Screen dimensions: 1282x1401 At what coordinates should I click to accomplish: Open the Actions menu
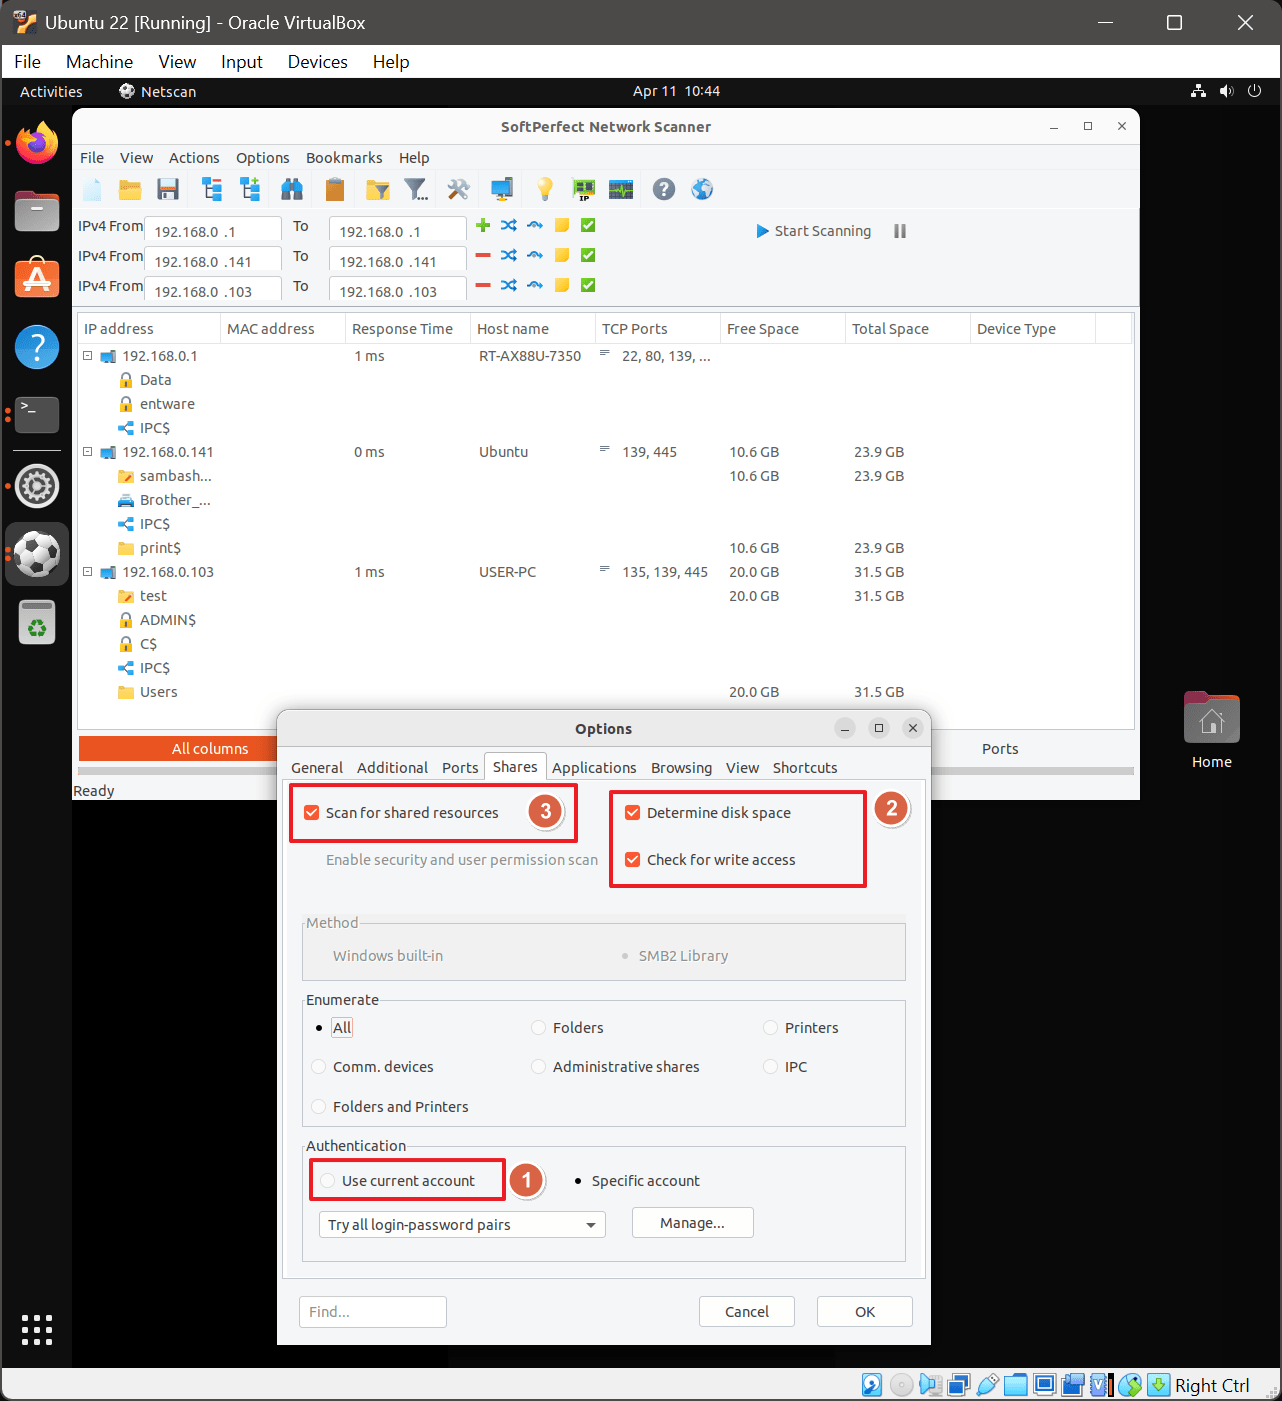tap(194, 158)
